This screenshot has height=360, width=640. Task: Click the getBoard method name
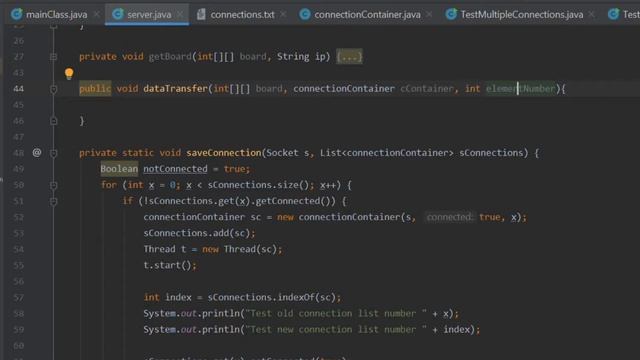pos(170,56)
